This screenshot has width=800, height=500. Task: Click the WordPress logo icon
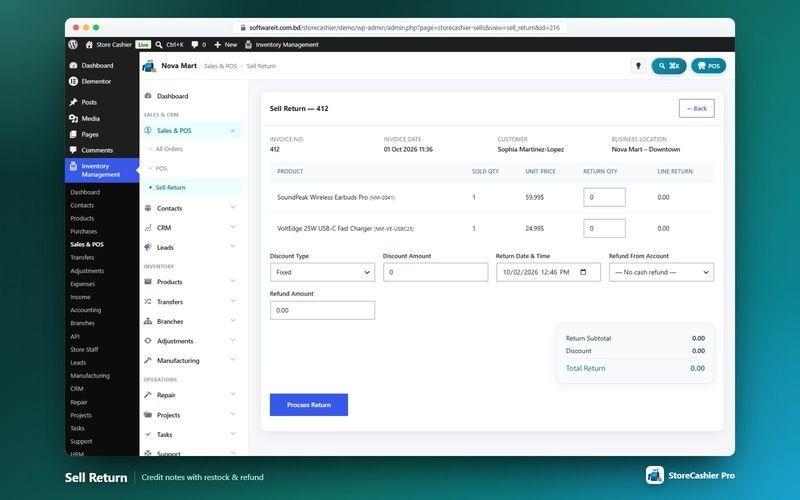pos(73,44)
